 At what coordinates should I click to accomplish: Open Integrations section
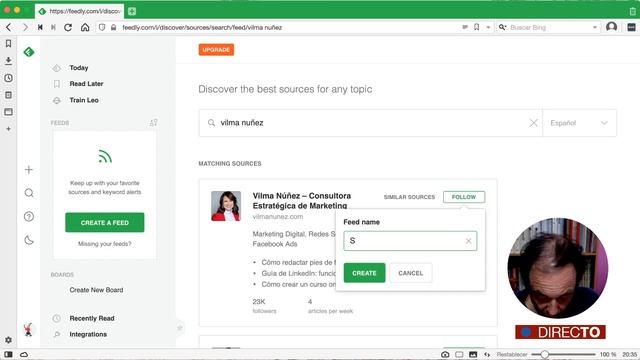click(88, 334)
